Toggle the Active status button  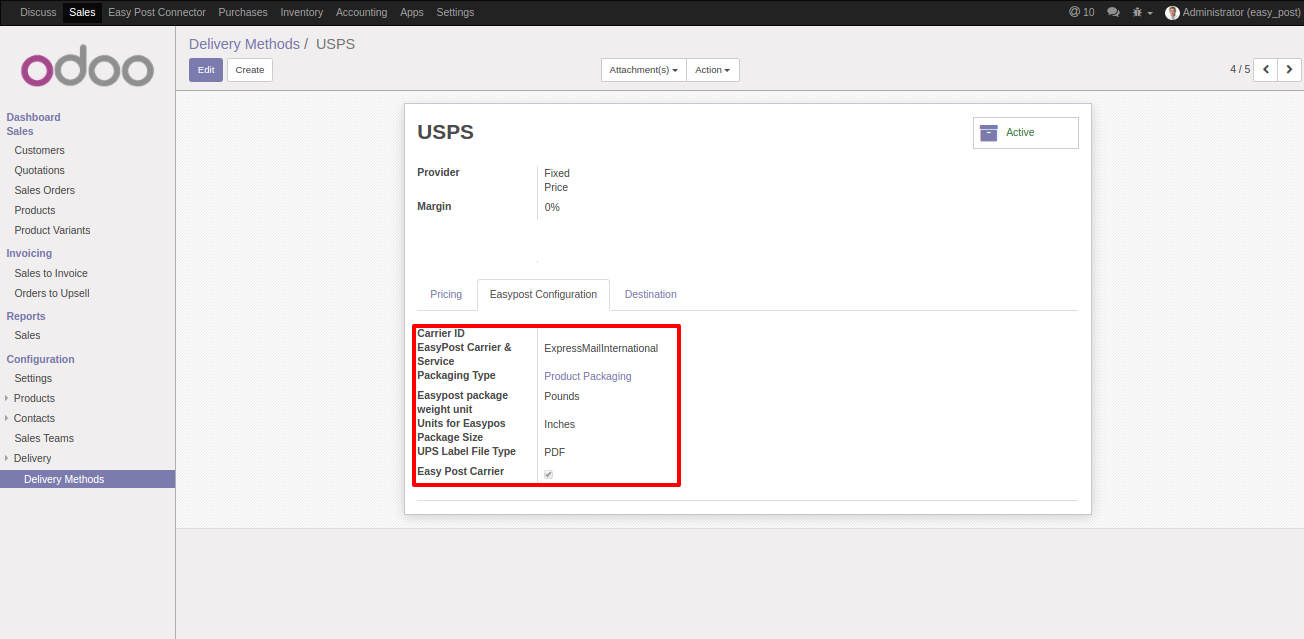coord(1026,133)
